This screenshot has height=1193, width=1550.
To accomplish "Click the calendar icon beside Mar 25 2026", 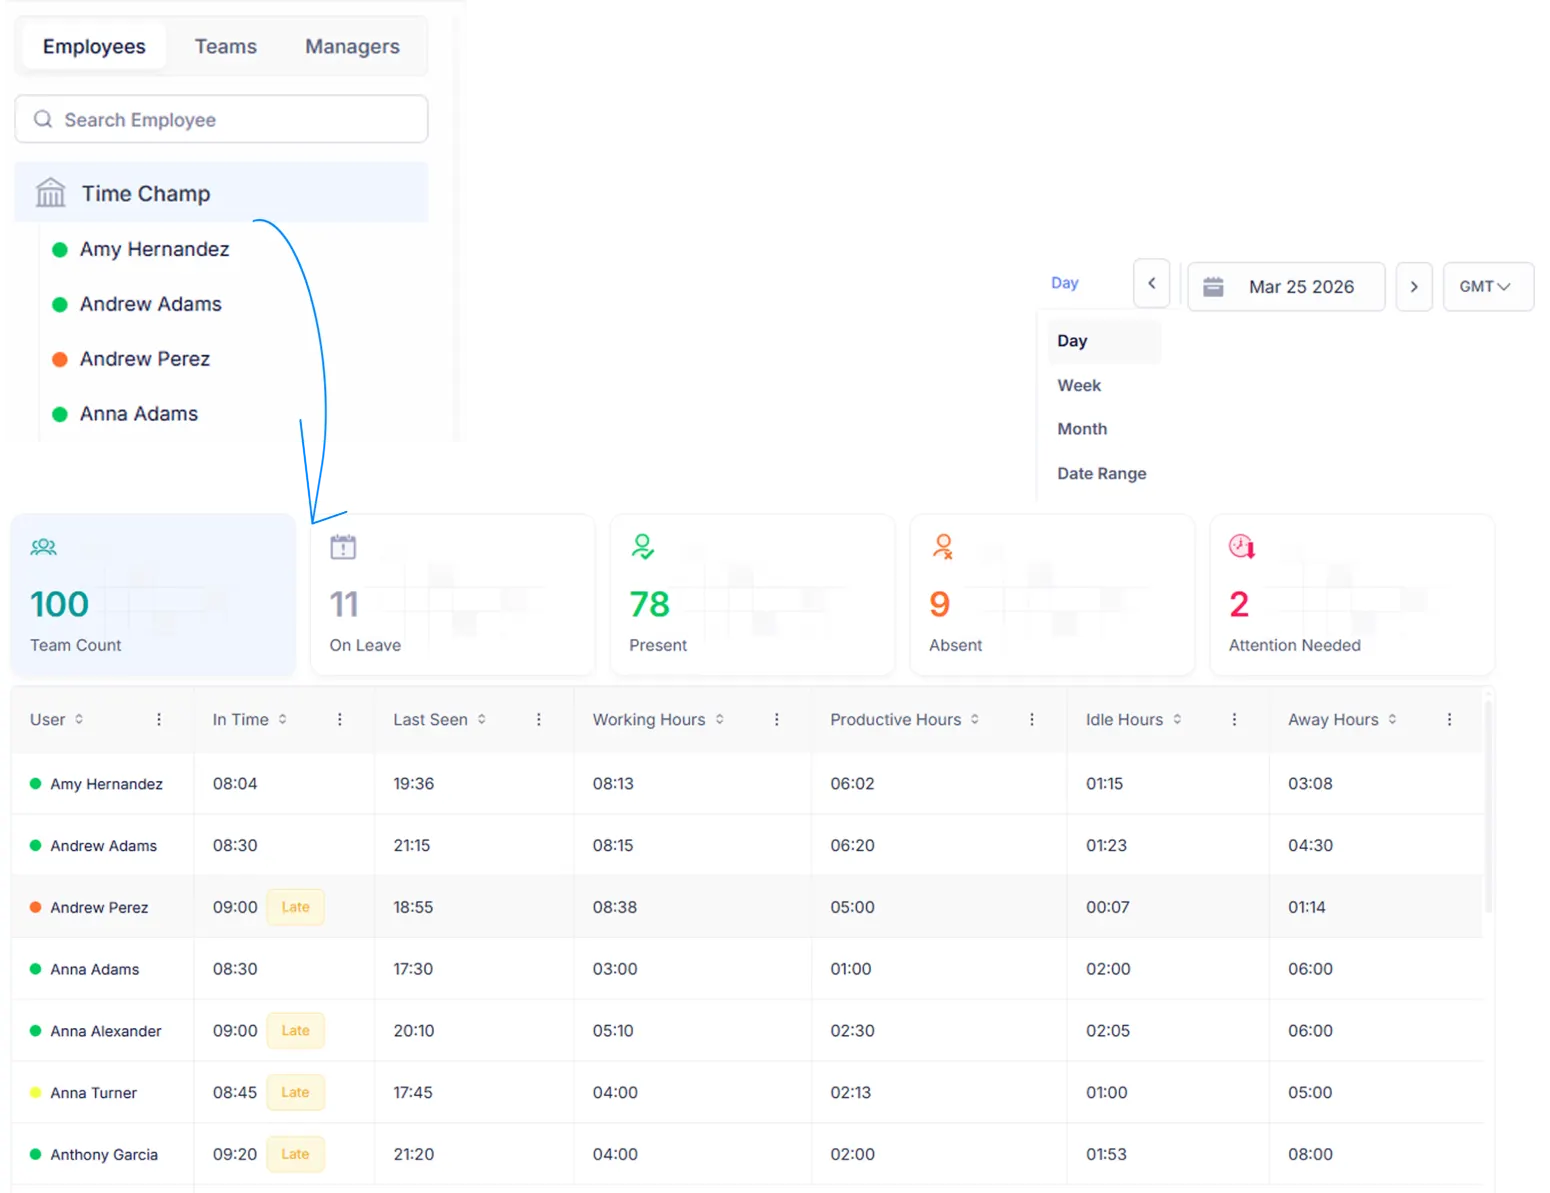I will tap(1214, 286).
